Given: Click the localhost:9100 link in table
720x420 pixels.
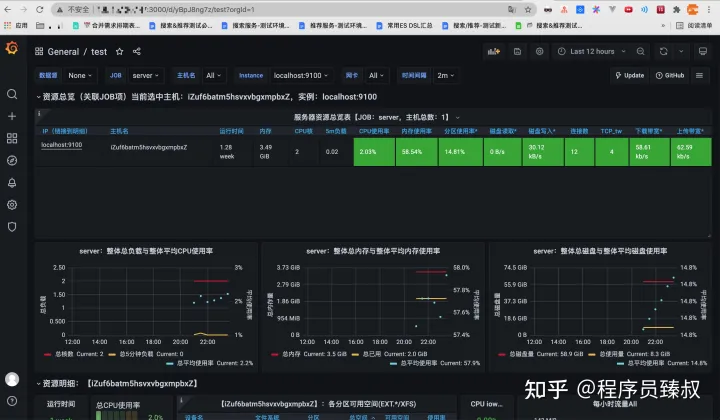Looking at the screenshot, I should [x=62, y=145].
